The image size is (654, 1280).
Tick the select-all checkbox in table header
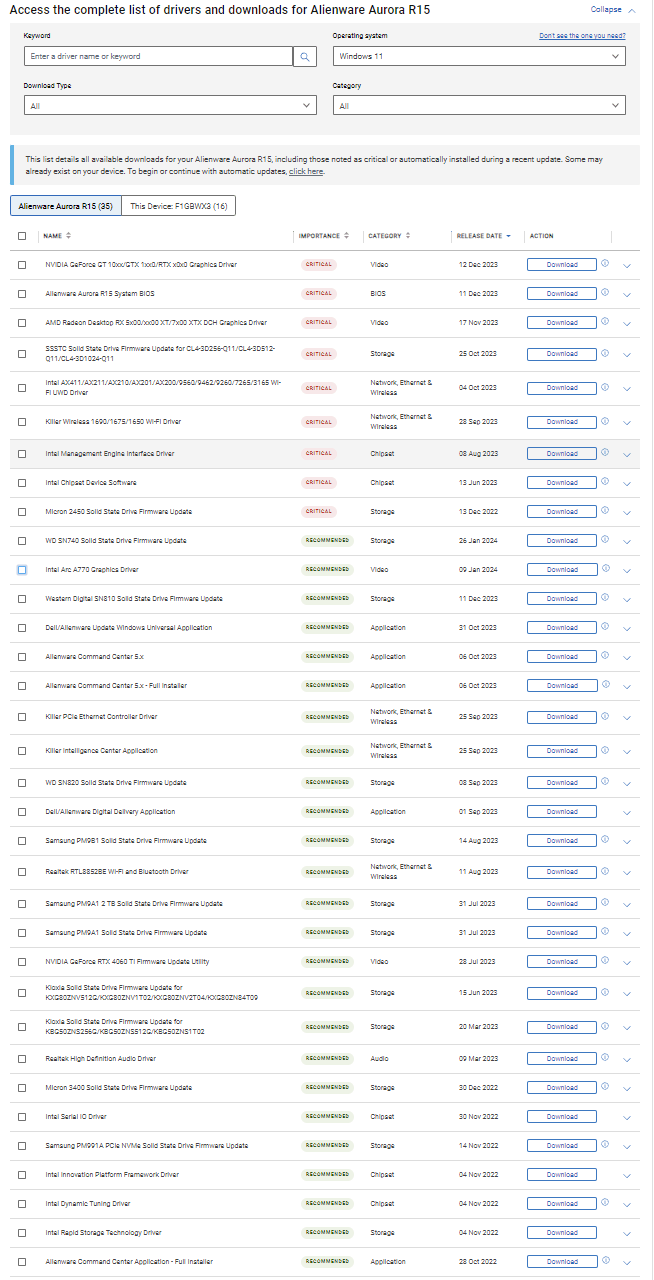pos(22,236)
